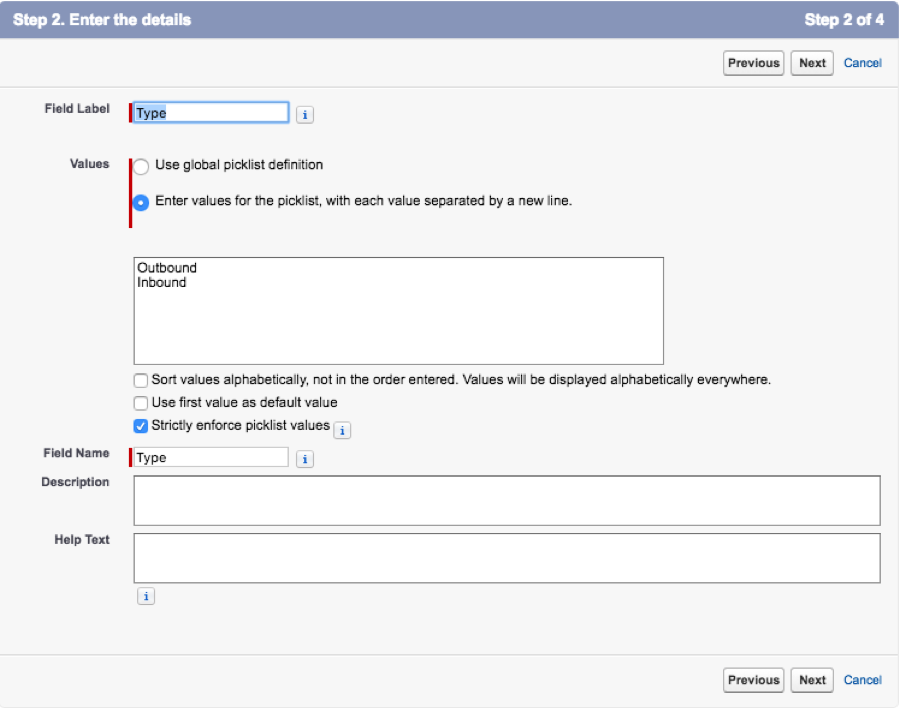The image size is (900, 709).
Task: Select Use global picklist definition radio
Action: pos(142,166)
